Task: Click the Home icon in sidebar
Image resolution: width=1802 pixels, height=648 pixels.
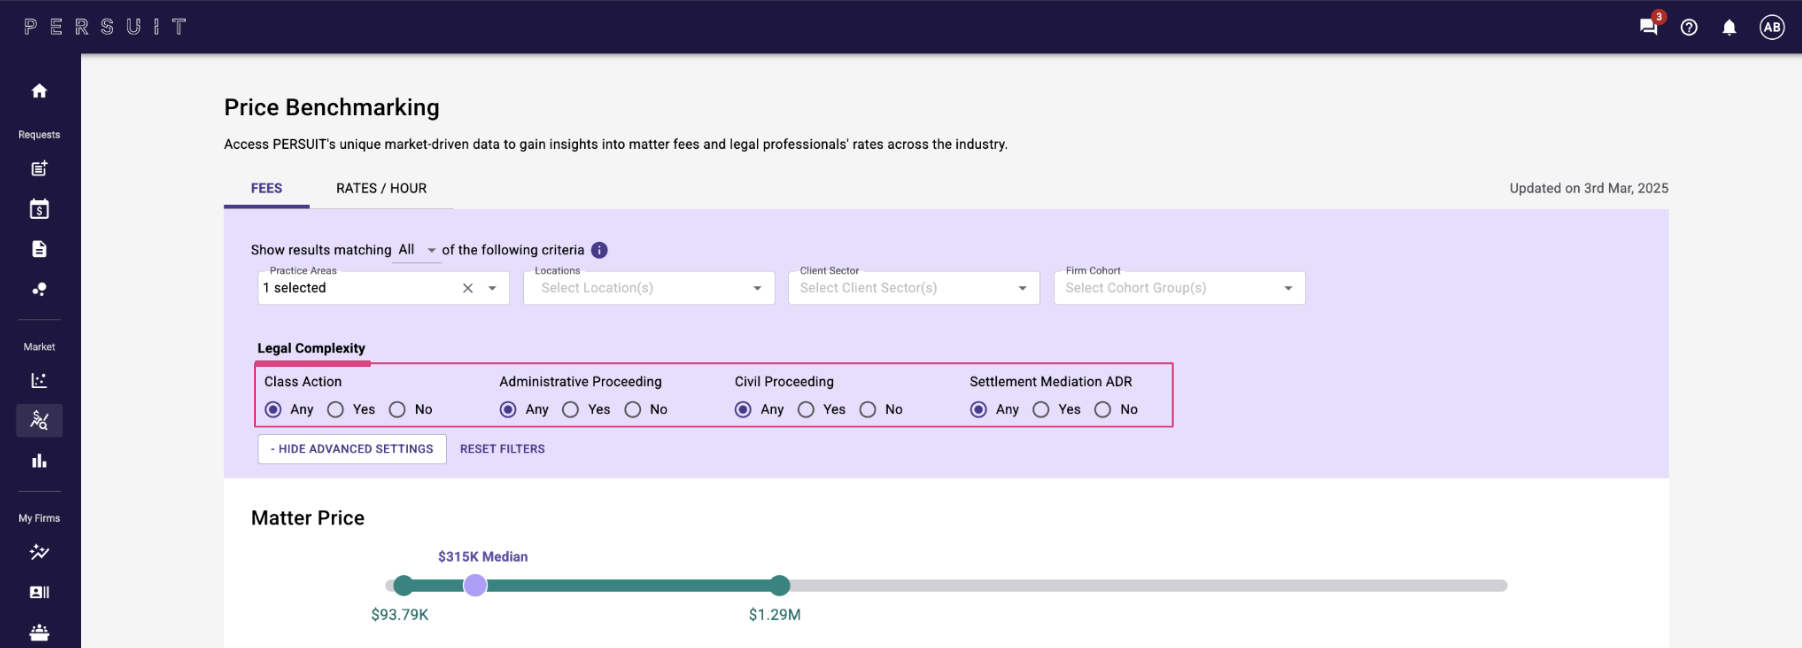Action: [x=39, y=91]
